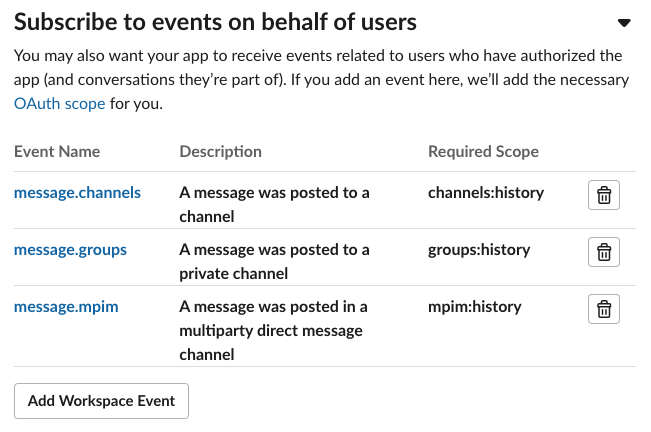Image resolution: width=651 pixels, height=432 pixels.
Task: Click the 'posted to a private channel' description
Action: pyautogui.click(x=273, y=261)
